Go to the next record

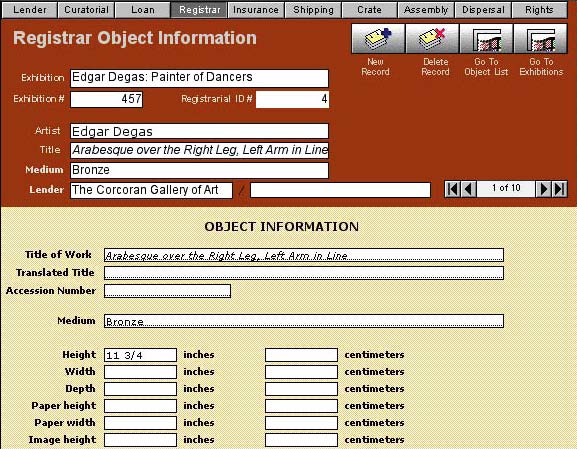click(543, 189)
